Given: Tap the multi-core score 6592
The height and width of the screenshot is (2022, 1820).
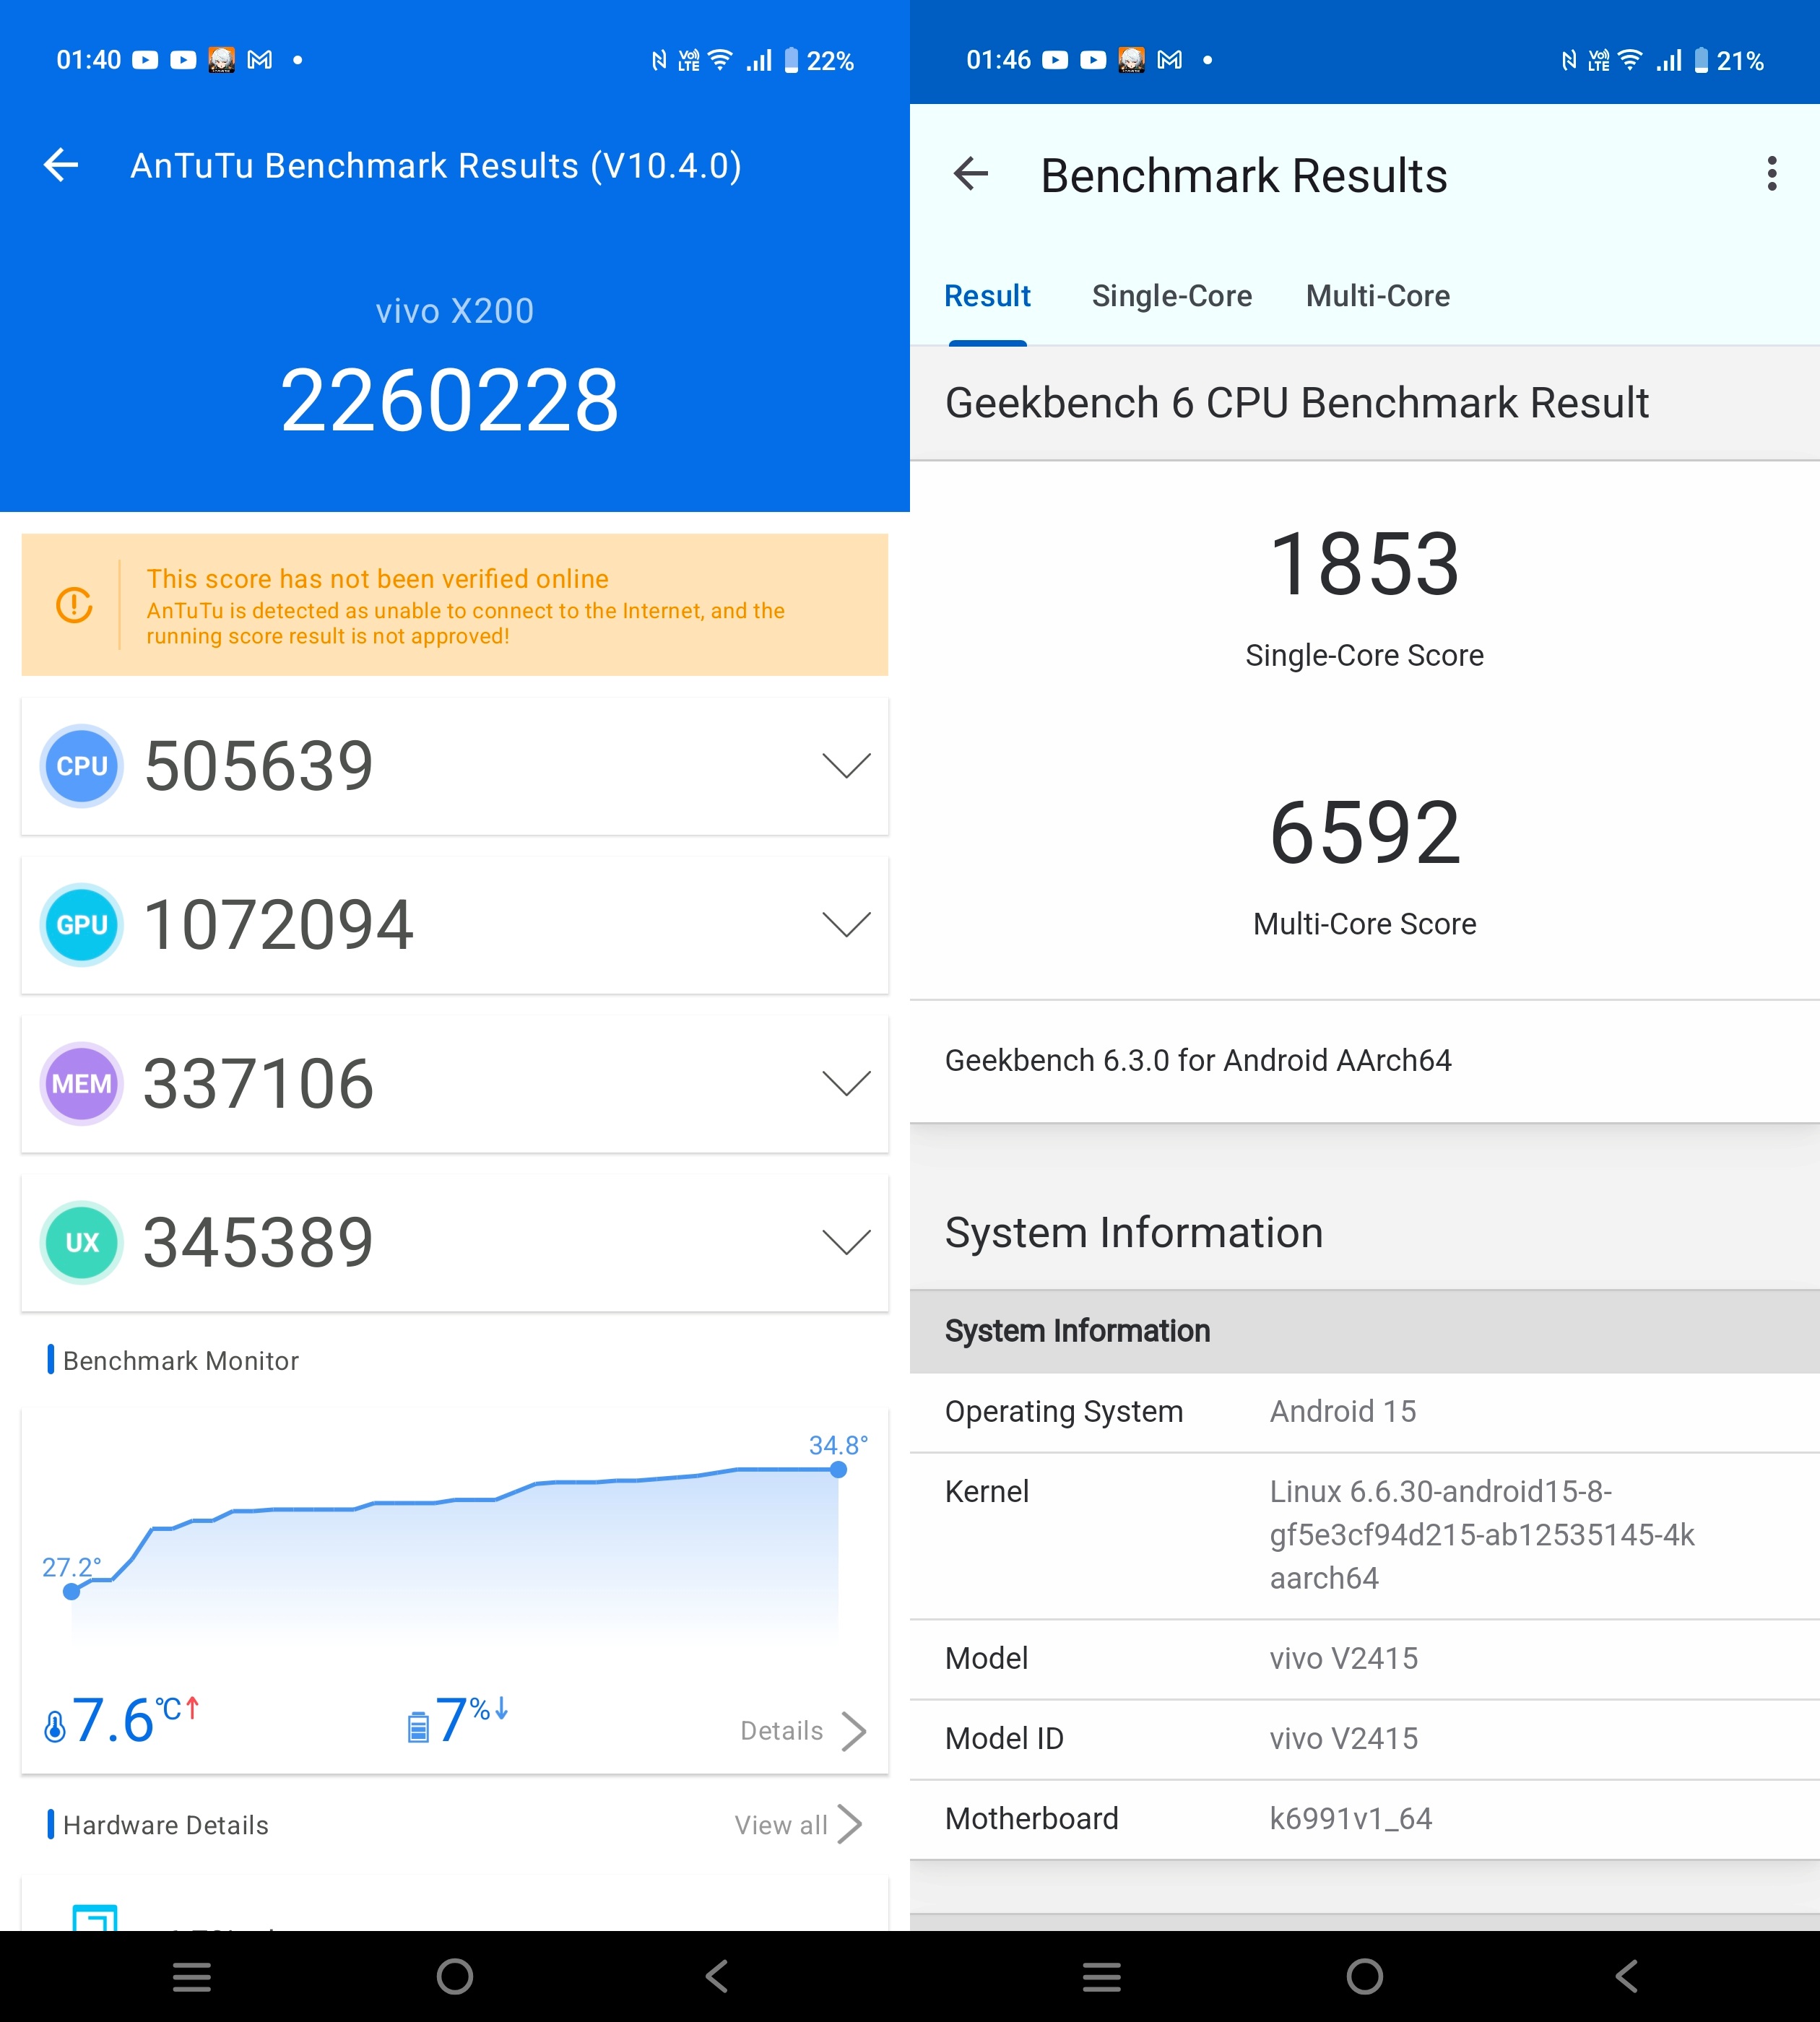Looking at the screenshot, I should point(1365,832).
